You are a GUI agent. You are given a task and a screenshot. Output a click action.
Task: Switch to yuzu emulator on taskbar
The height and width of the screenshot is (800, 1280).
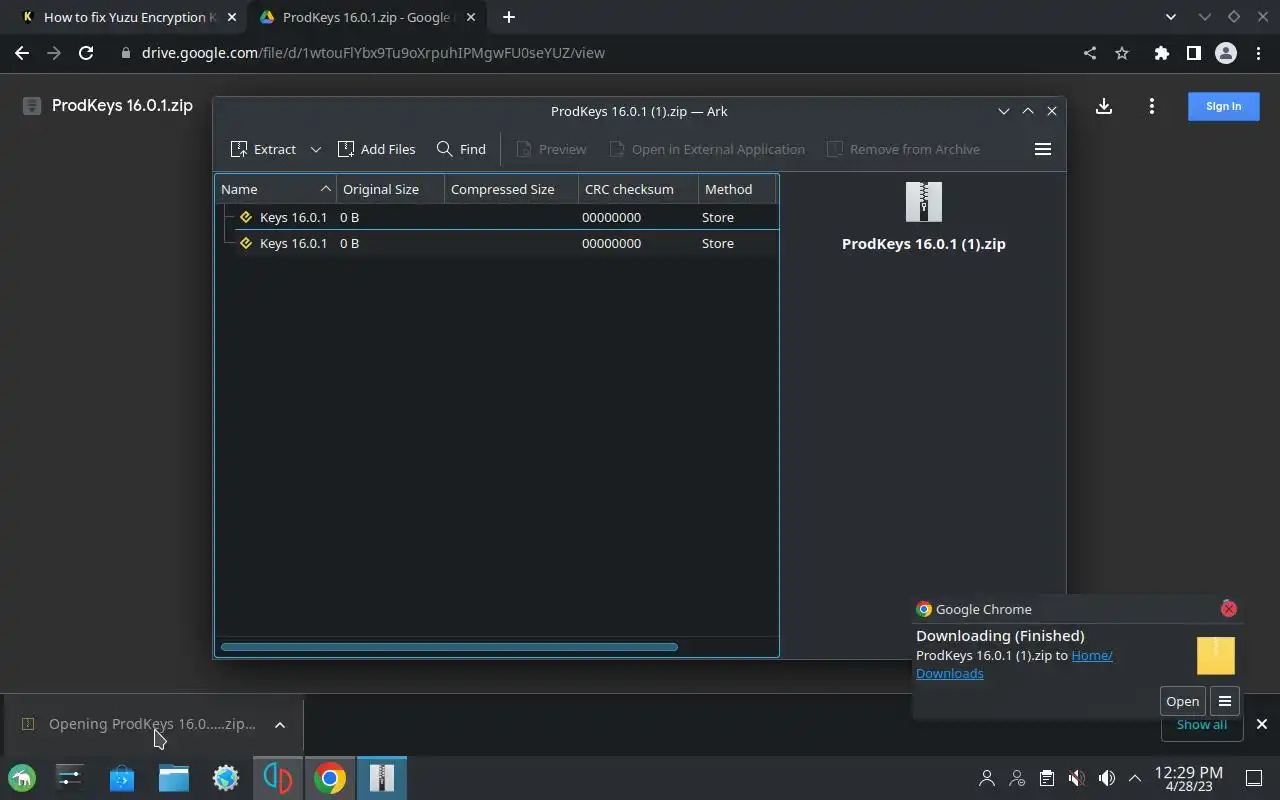point(278,778)
